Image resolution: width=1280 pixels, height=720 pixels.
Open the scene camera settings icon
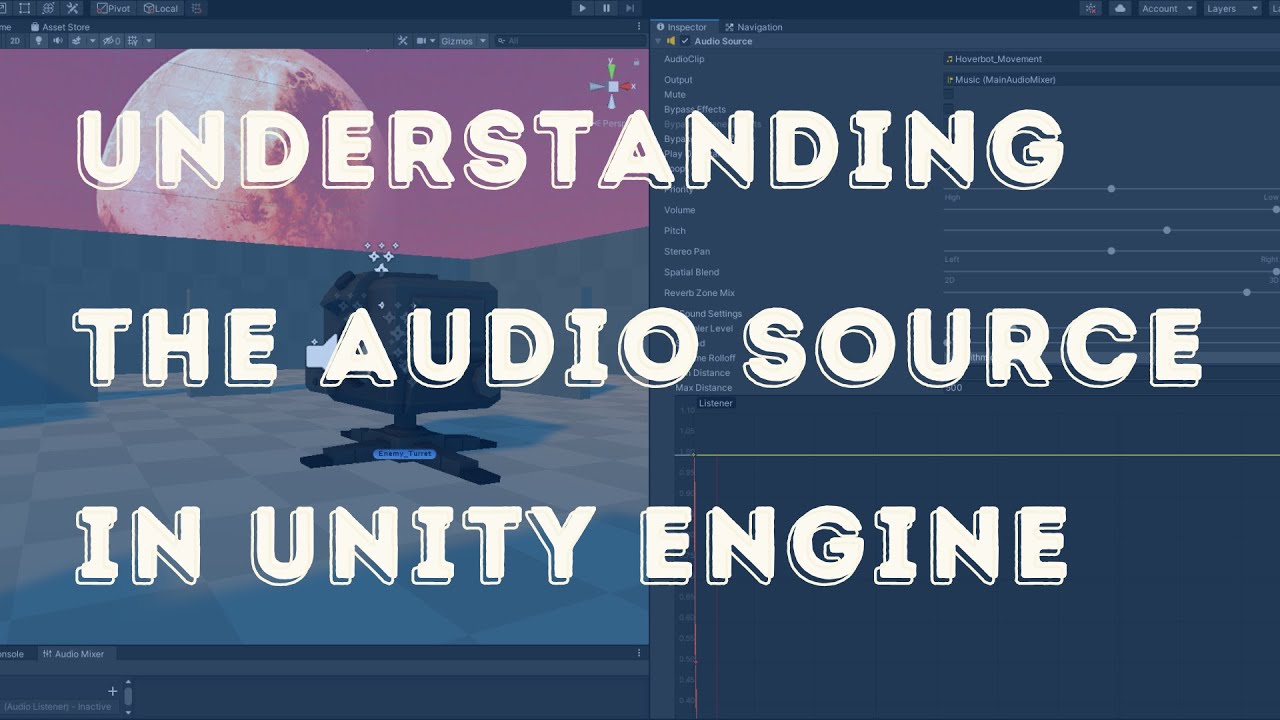click(x=421, y=41)
